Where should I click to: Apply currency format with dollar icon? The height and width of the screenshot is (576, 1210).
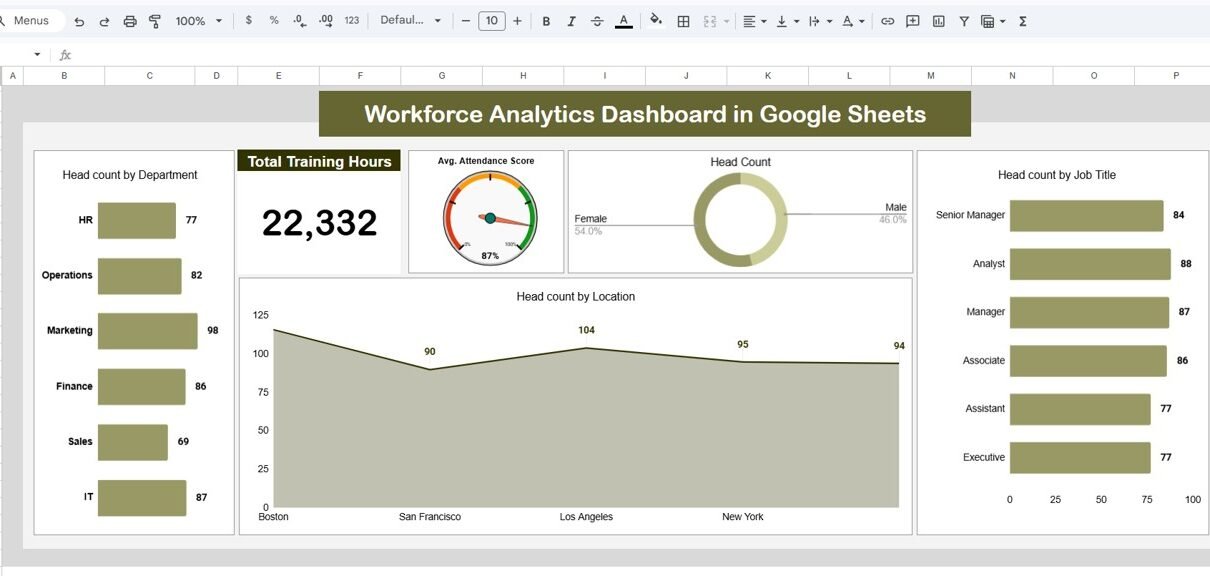pyautogui.click(x=248, y=20)
